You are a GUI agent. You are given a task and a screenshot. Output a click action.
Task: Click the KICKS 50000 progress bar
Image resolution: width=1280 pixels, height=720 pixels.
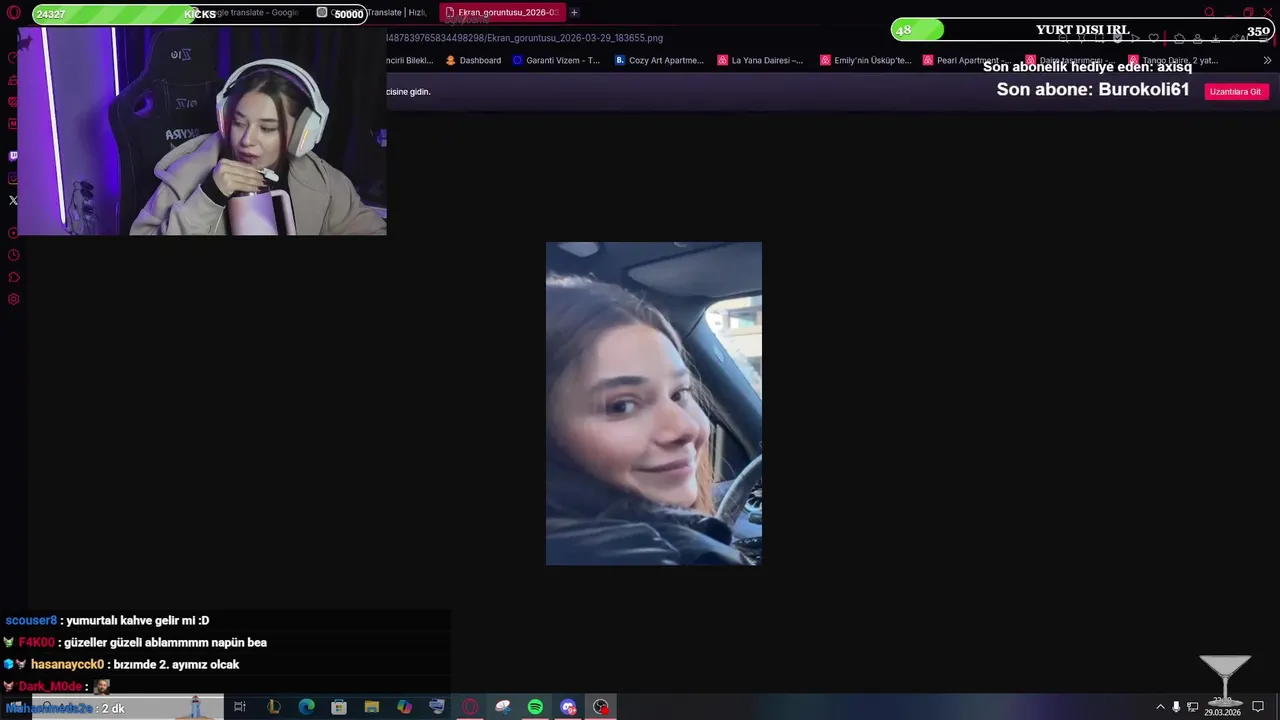[x=199, y=14]
